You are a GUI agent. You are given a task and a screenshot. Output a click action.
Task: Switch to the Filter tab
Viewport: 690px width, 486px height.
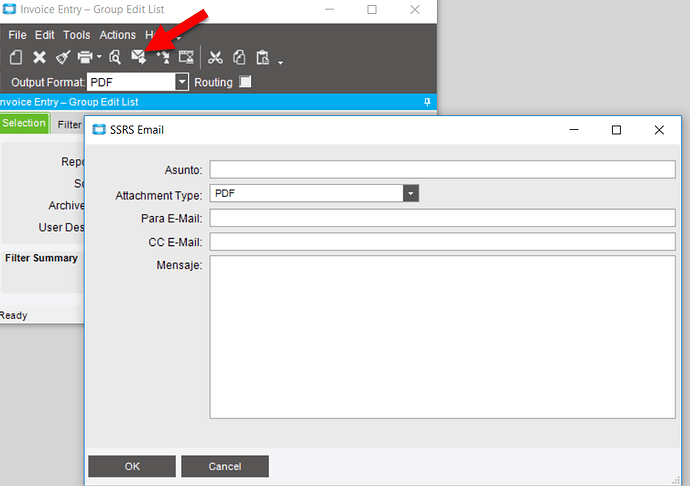click(69, 125)
